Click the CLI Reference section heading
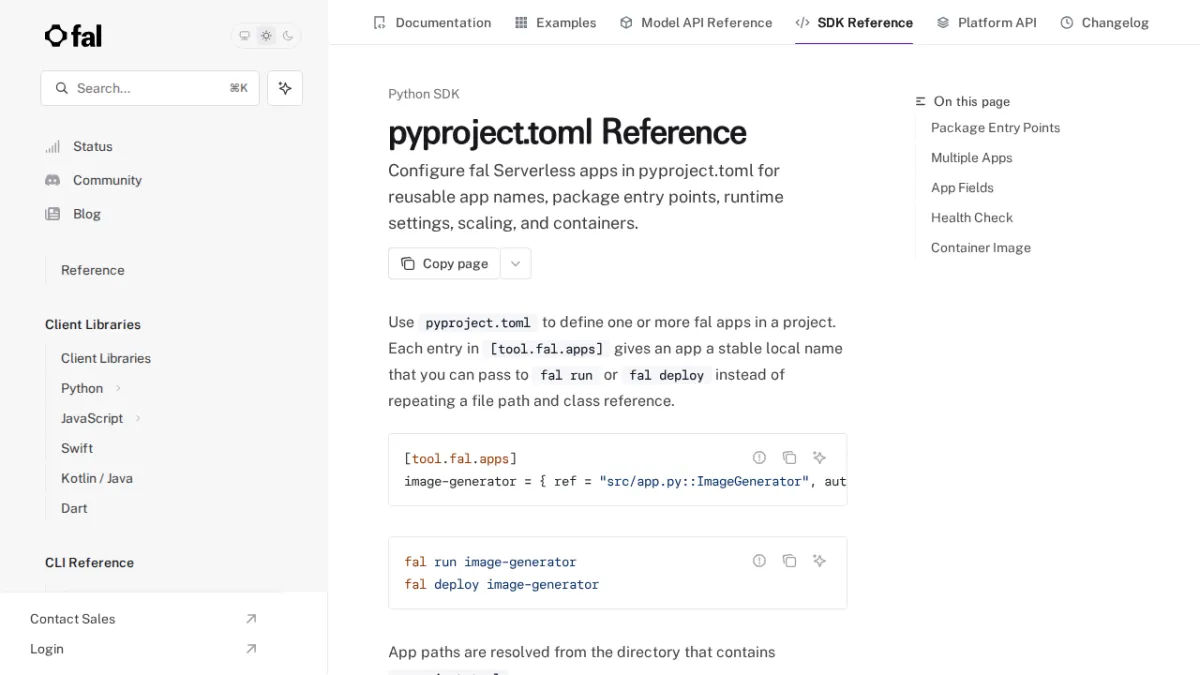Image resolution: width=1200 pixels, height=675 pixels. pos(89,562)
